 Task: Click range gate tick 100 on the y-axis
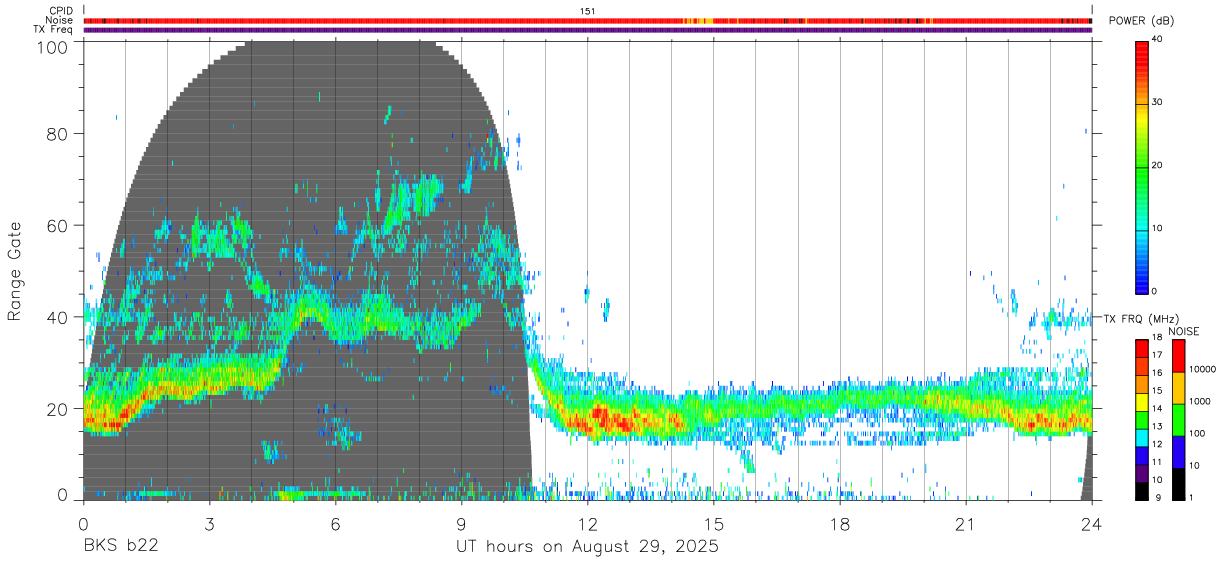tap(51, 46)
